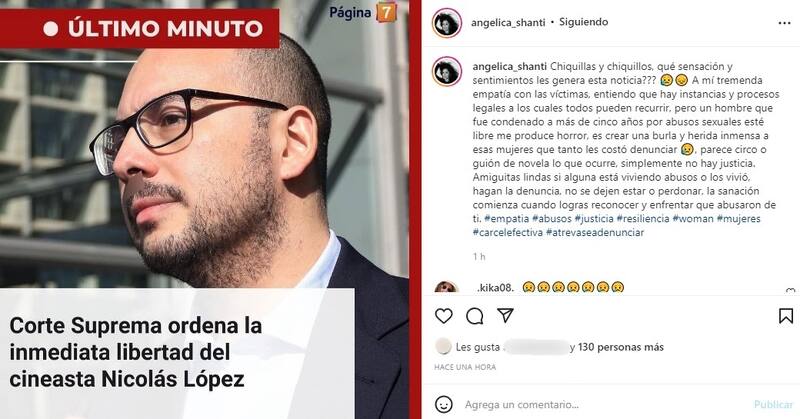Share the post with the paper plane icon
800x419 pixels.
(505, 315)
